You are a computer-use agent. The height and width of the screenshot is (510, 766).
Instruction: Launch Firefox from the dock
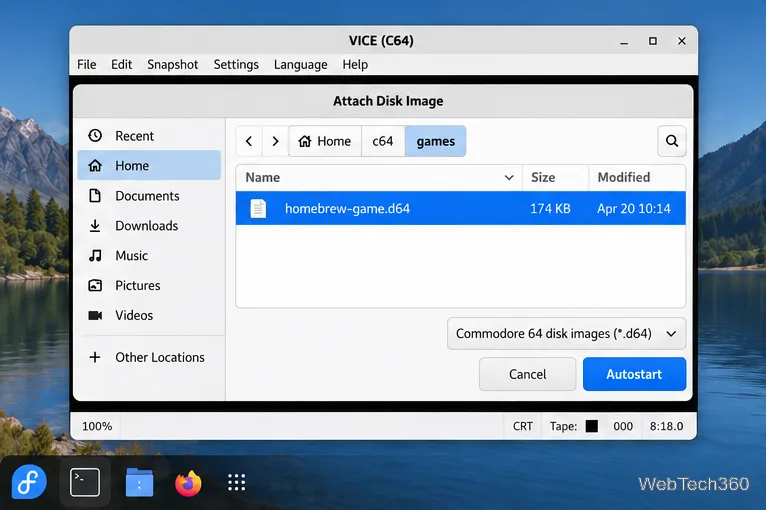click(188, 483)
